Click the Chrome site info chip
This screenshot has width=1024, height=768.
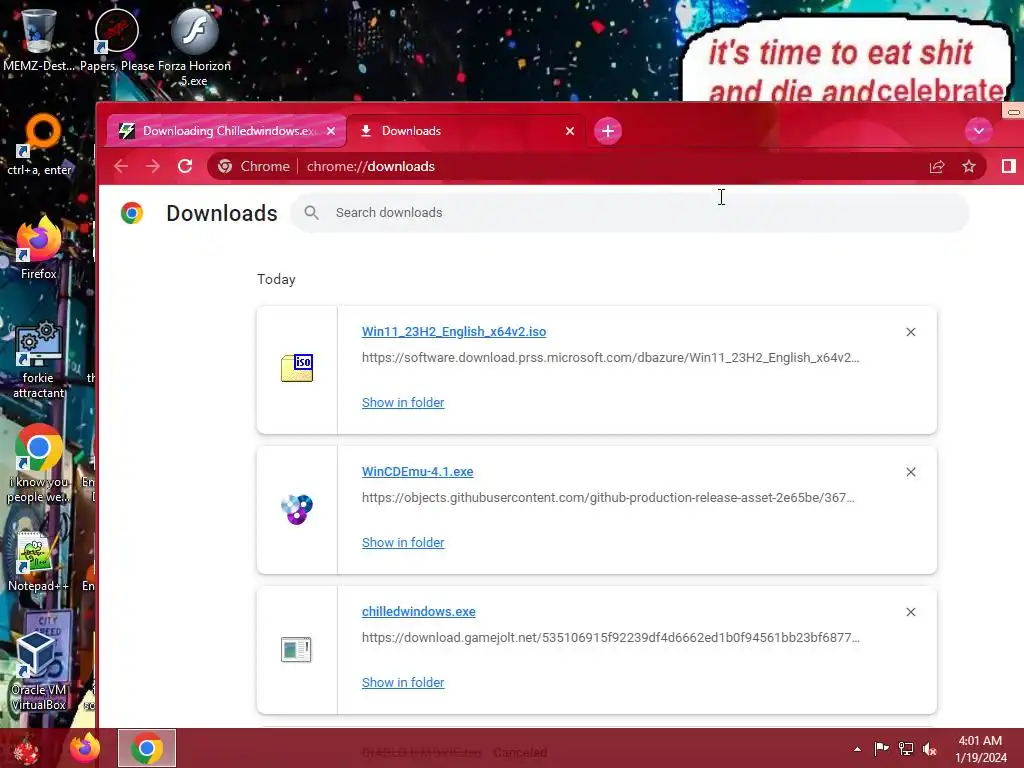pyautogui.click(x=253, y=167)
